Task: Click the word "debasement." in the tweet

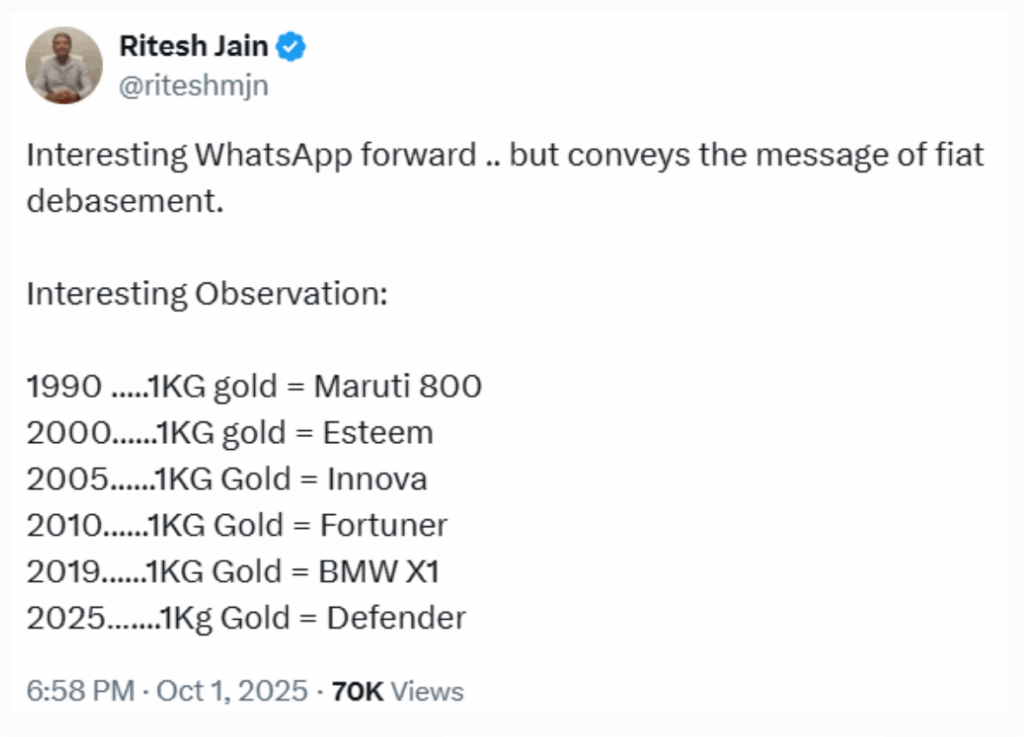Action: pyautogui.click(x=124, y=201)
